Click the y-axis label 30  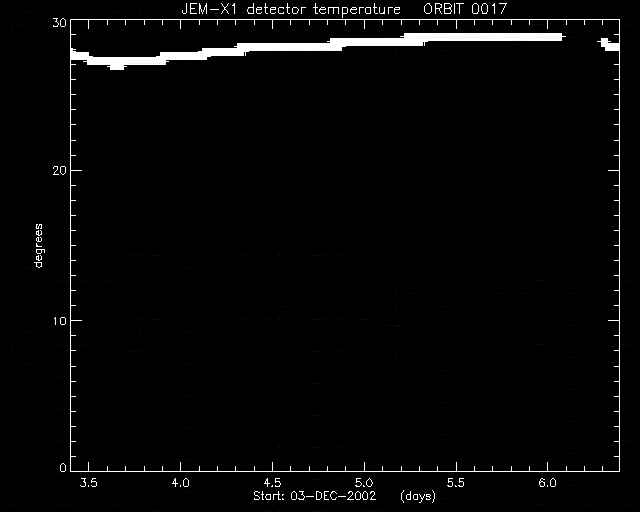pos(59,23)
